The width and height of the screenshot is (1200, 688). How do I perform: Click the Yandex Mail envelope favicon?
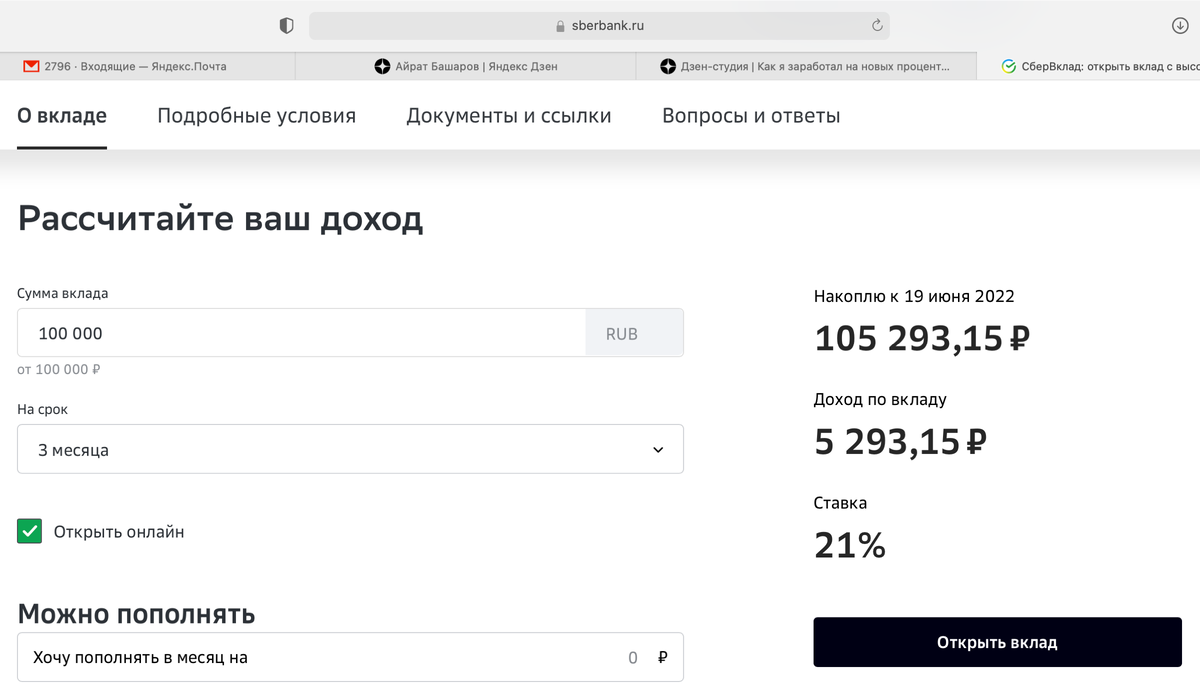pyautogui.click(x=31, y=66)
